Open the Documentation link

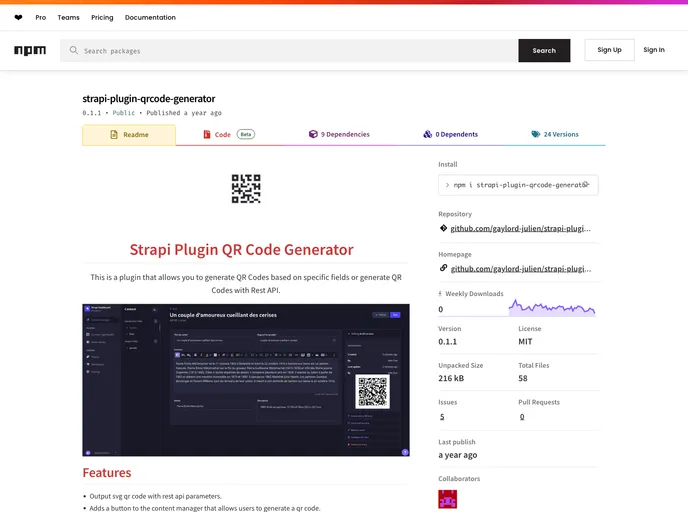tap(150, 18)
